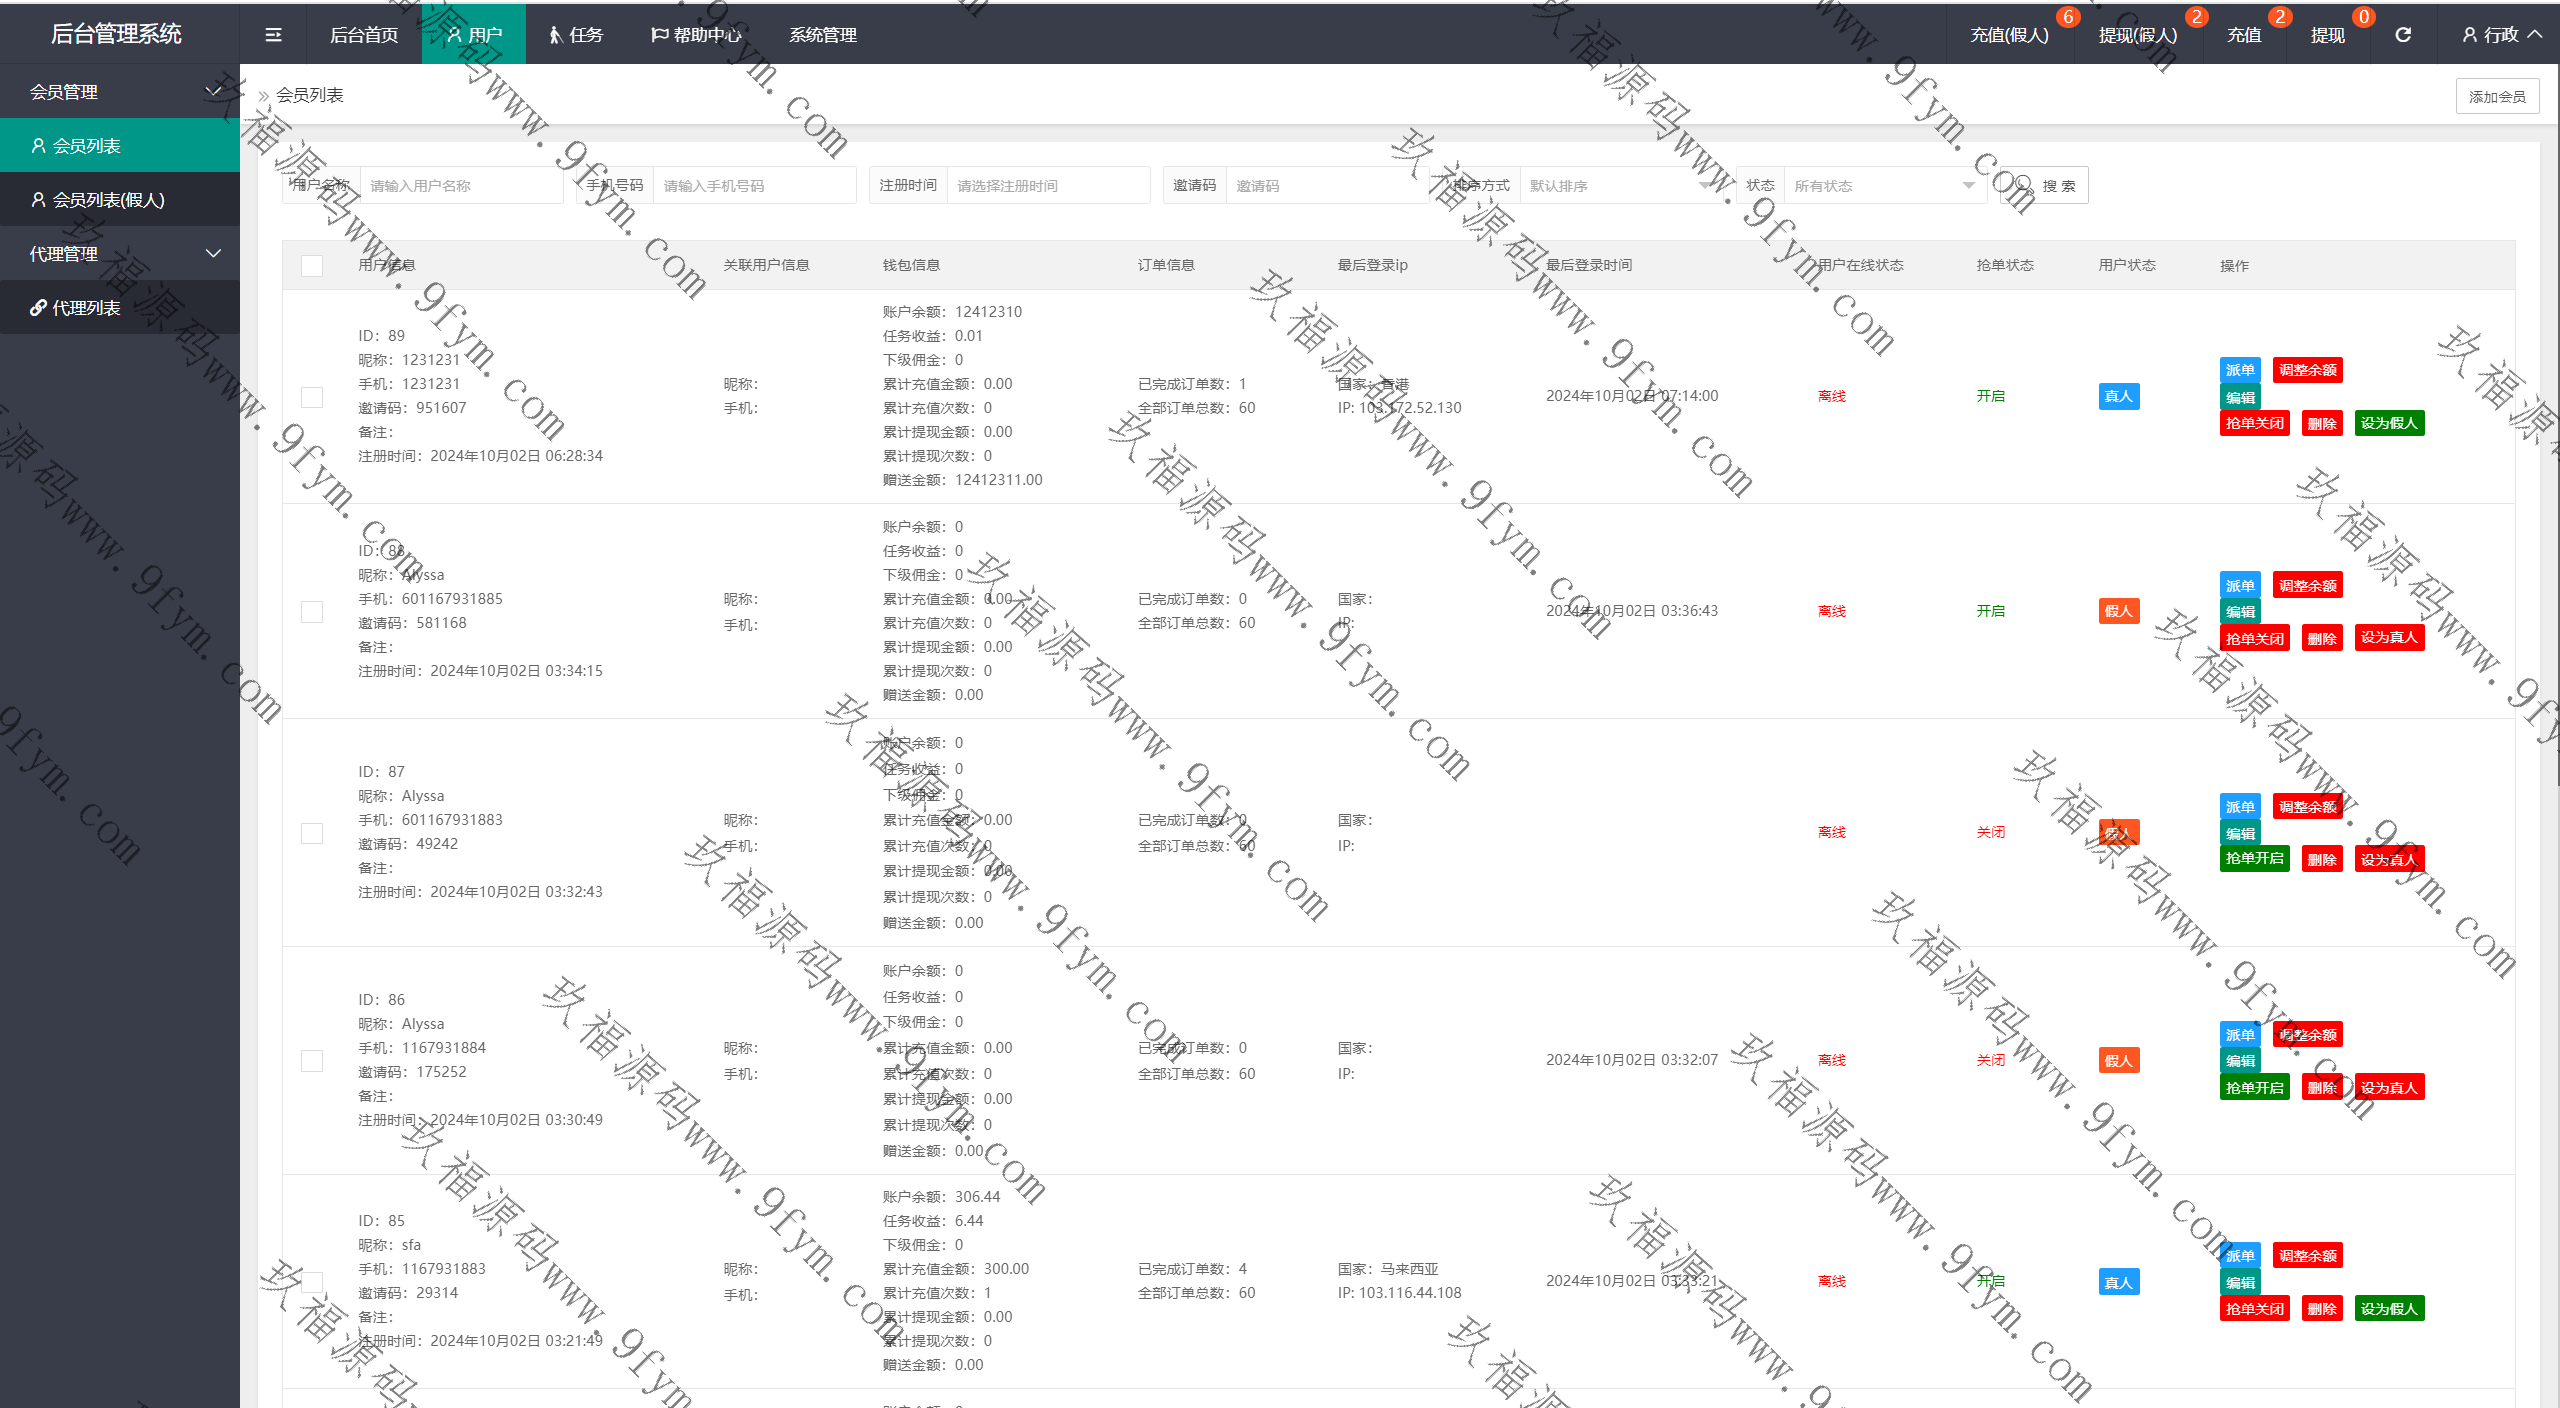This screenshot has height=1408, width=2560.
Task: Click the person icon beside 会员列表(假人)
Action: pos(38,200)
